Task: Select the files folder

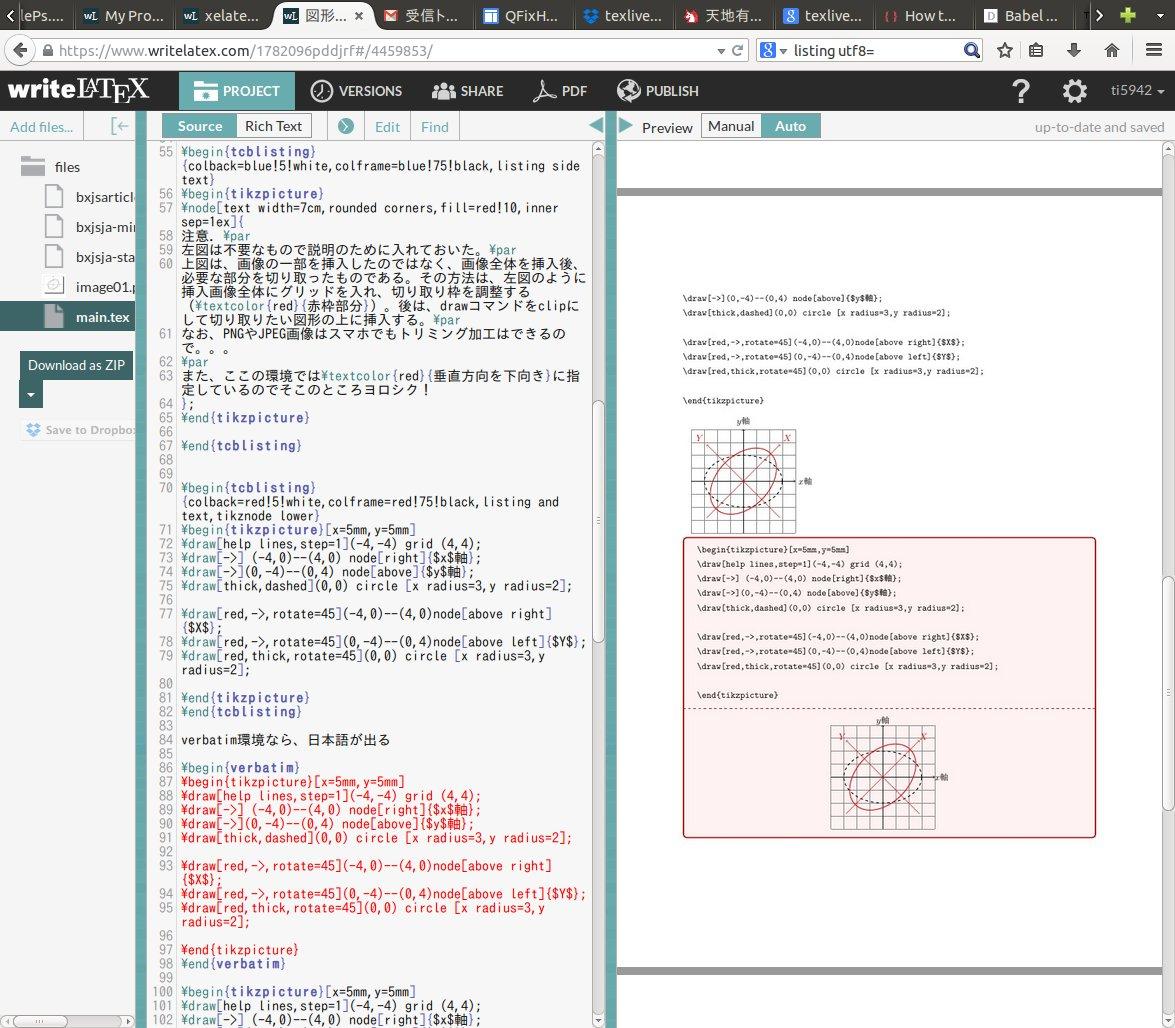Action: click(x=49, y=166)
